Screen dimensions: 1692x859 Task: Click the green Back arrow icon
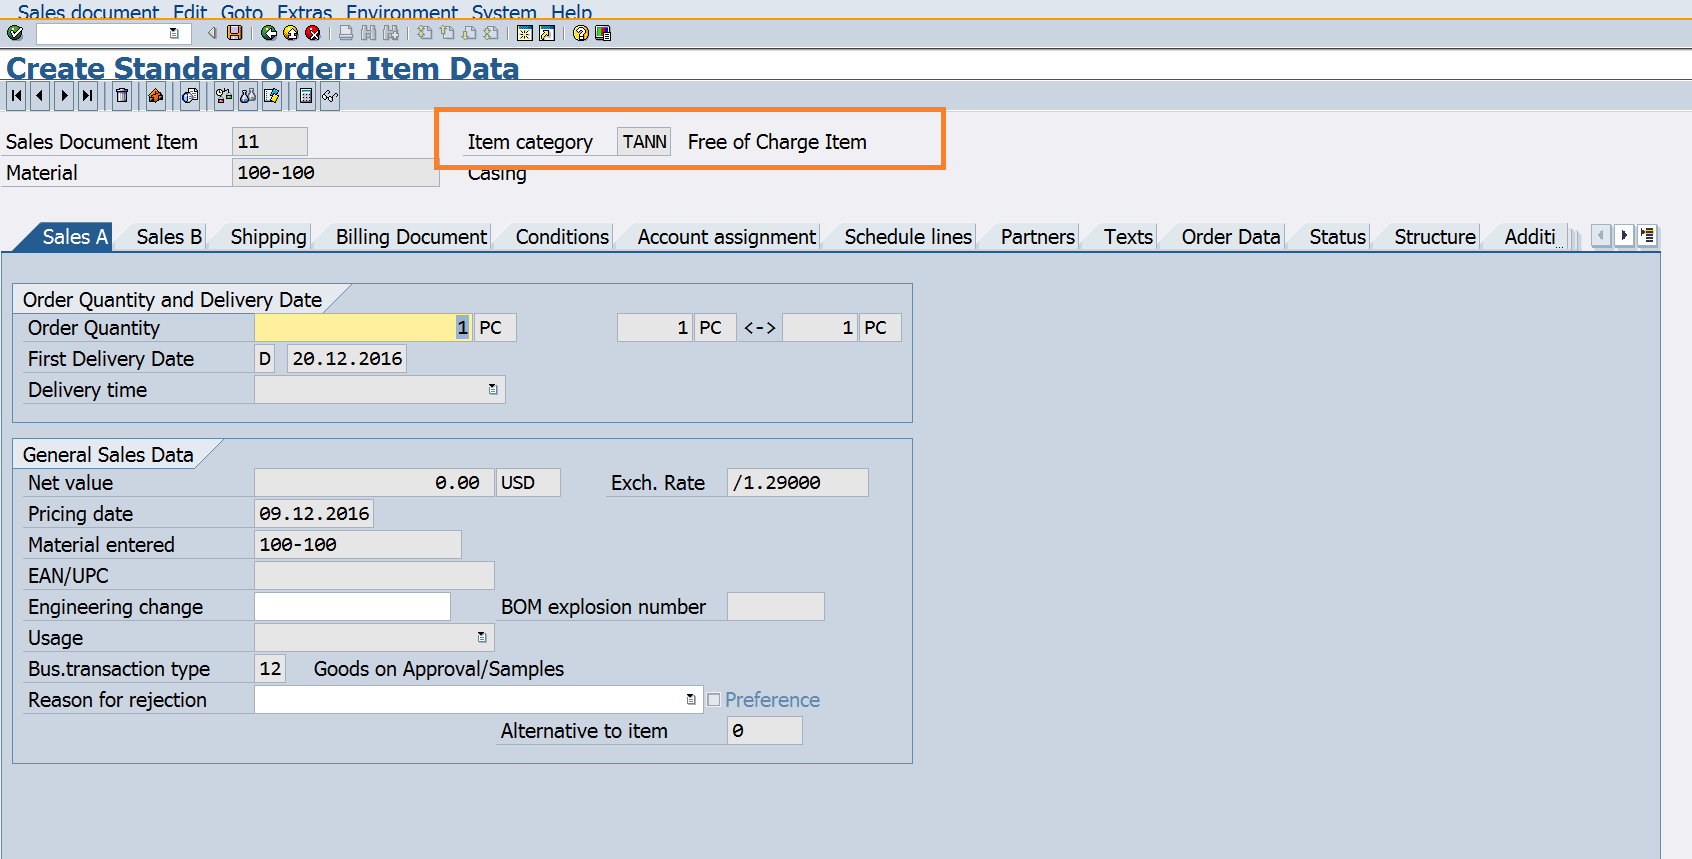269,33
